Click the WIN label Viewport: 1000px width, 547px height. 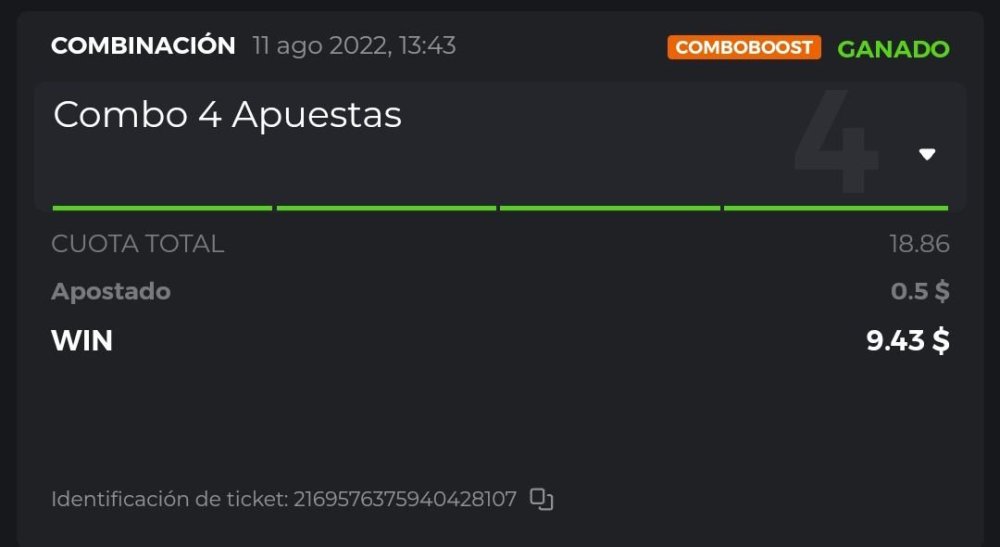point(82,341)
